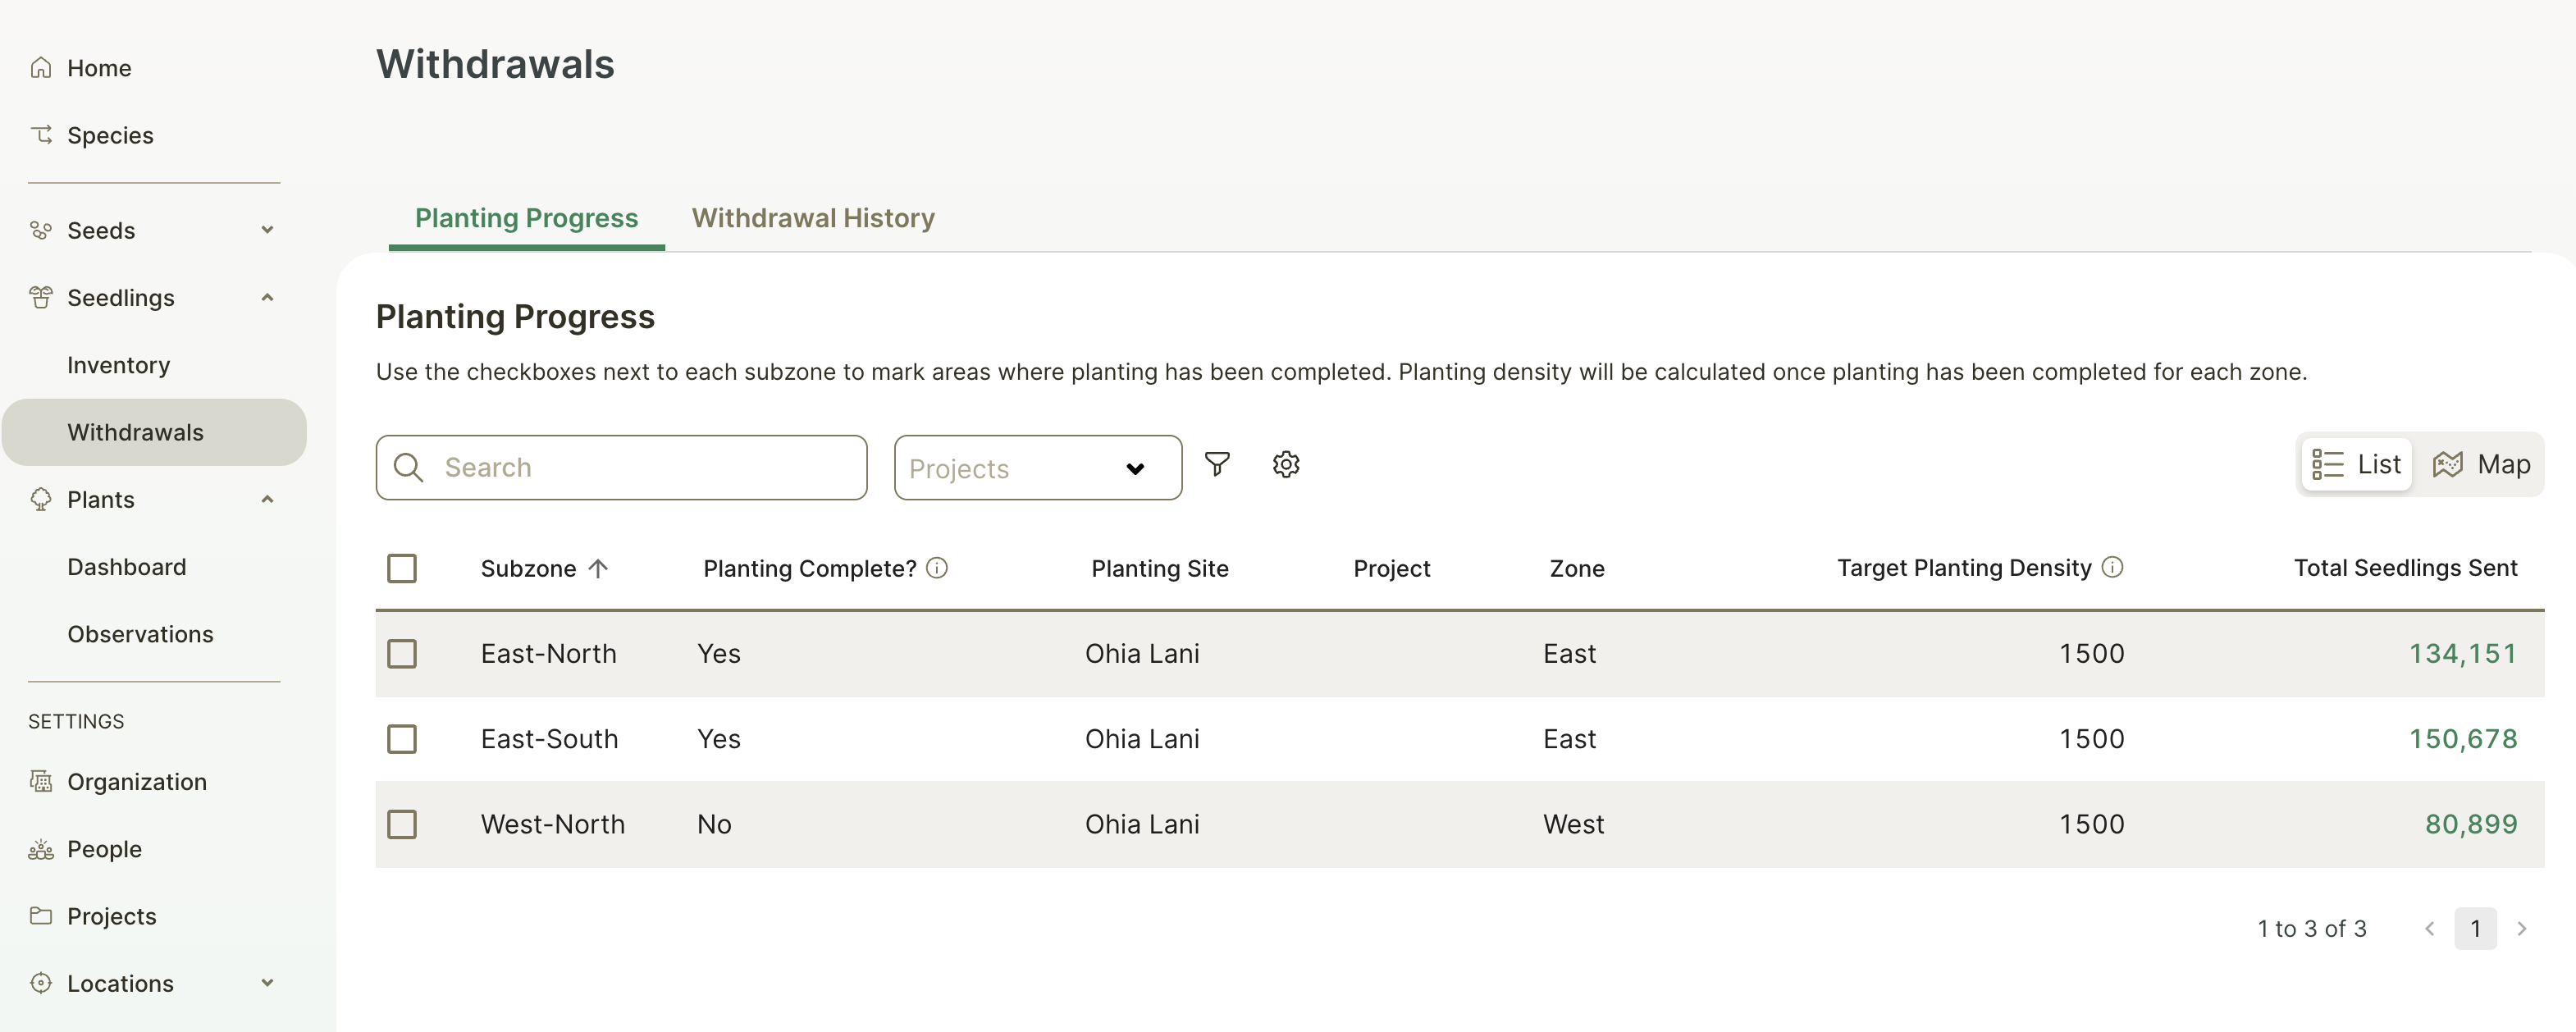This screenshot has height=1032, width=2576.
Task: Switch to Map view
Action: tap(2481, 464)
